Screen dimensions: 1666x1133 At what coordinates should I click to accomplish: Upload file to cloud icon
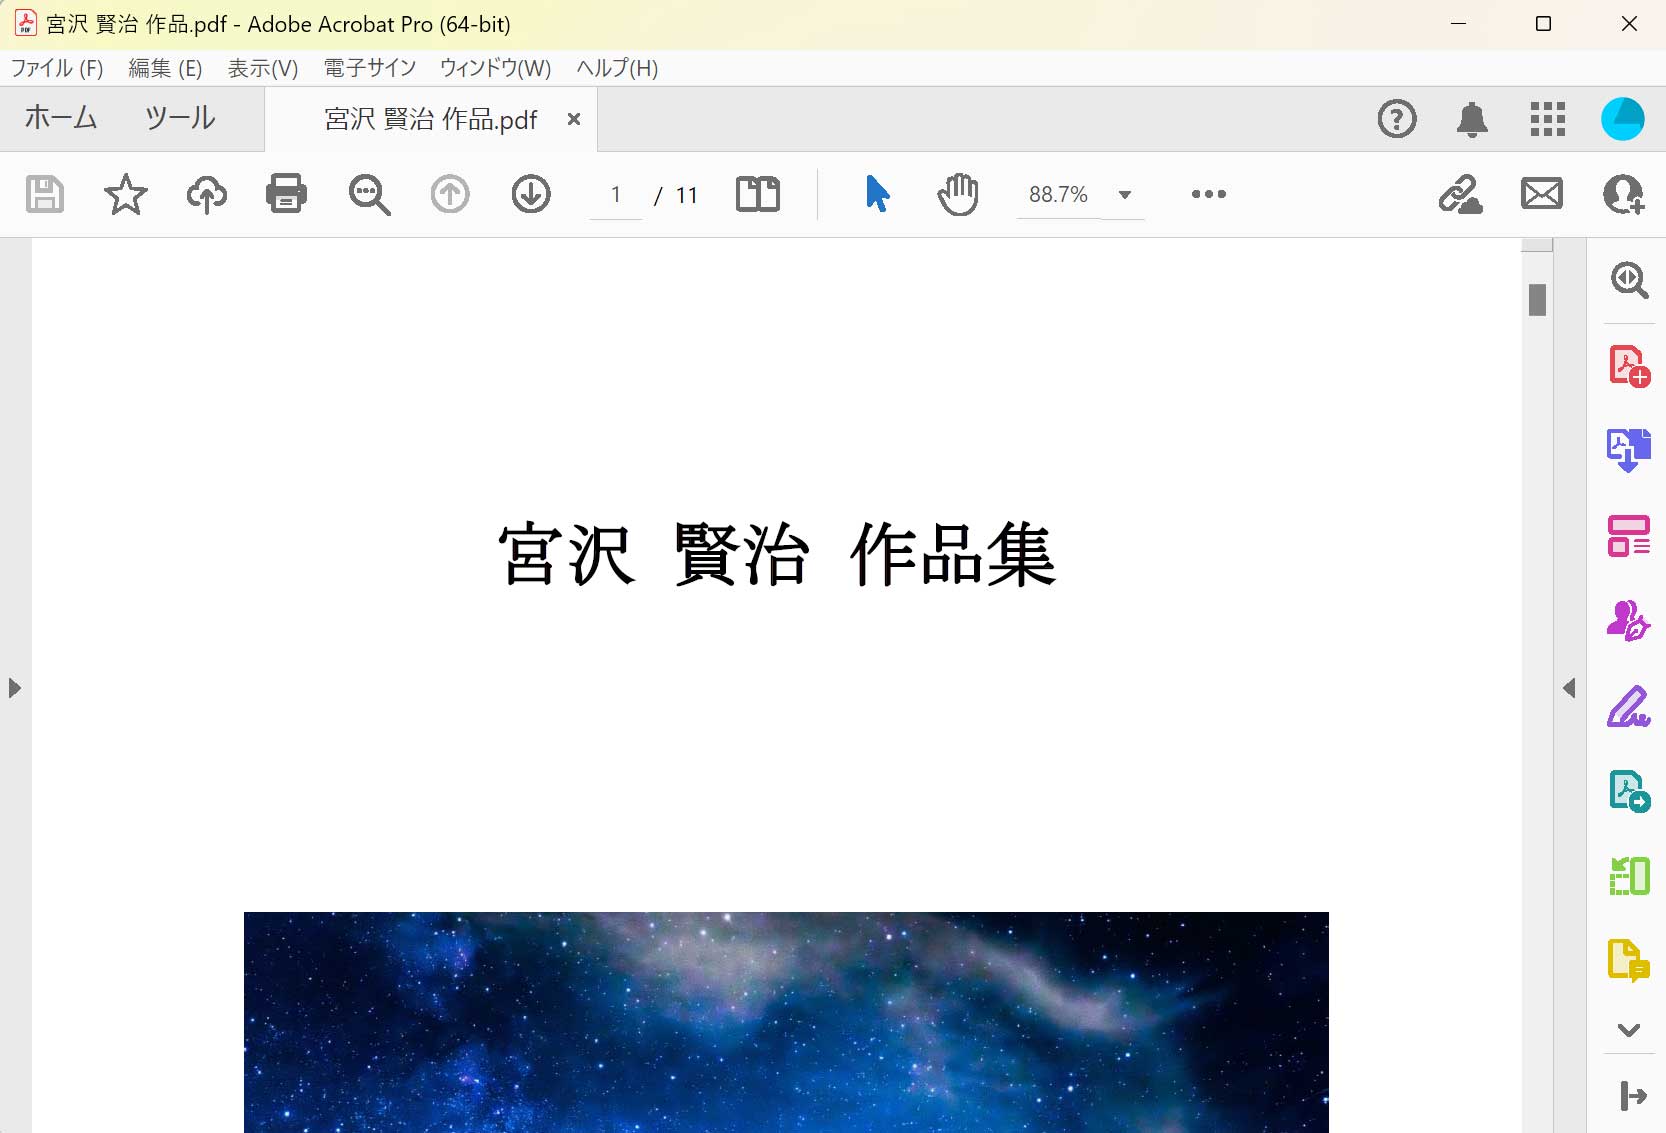[206, 194]
